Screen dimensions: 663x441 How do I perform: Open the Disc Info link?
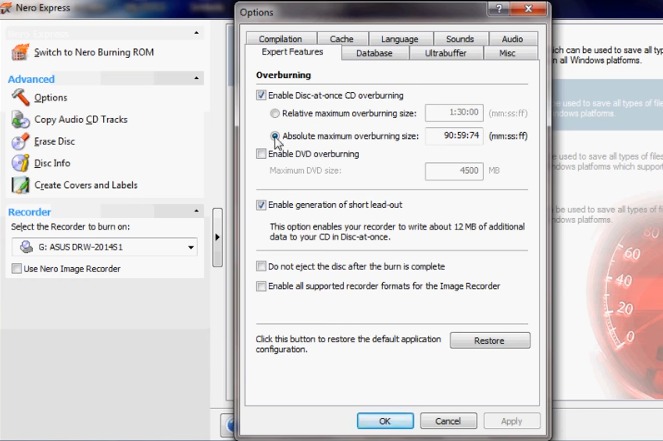coord(52,163)
